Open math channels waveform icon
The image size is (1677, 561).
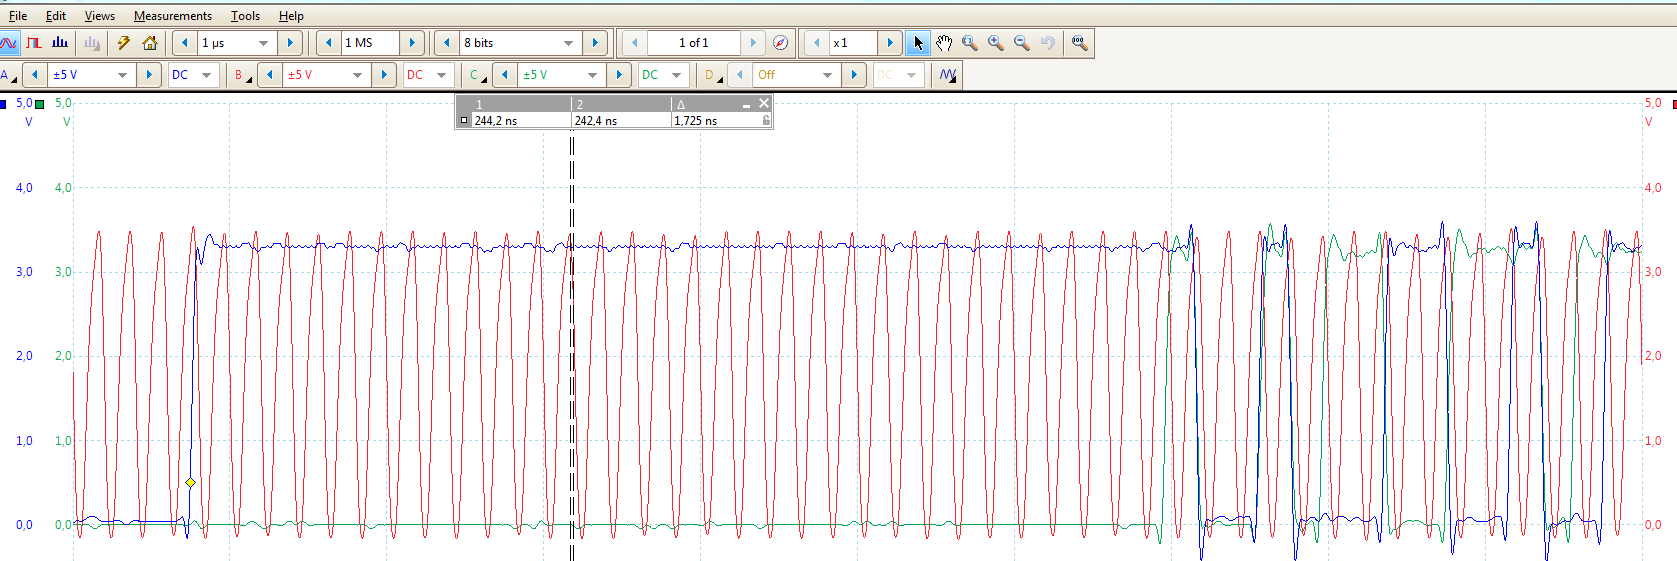coord(948,75)
